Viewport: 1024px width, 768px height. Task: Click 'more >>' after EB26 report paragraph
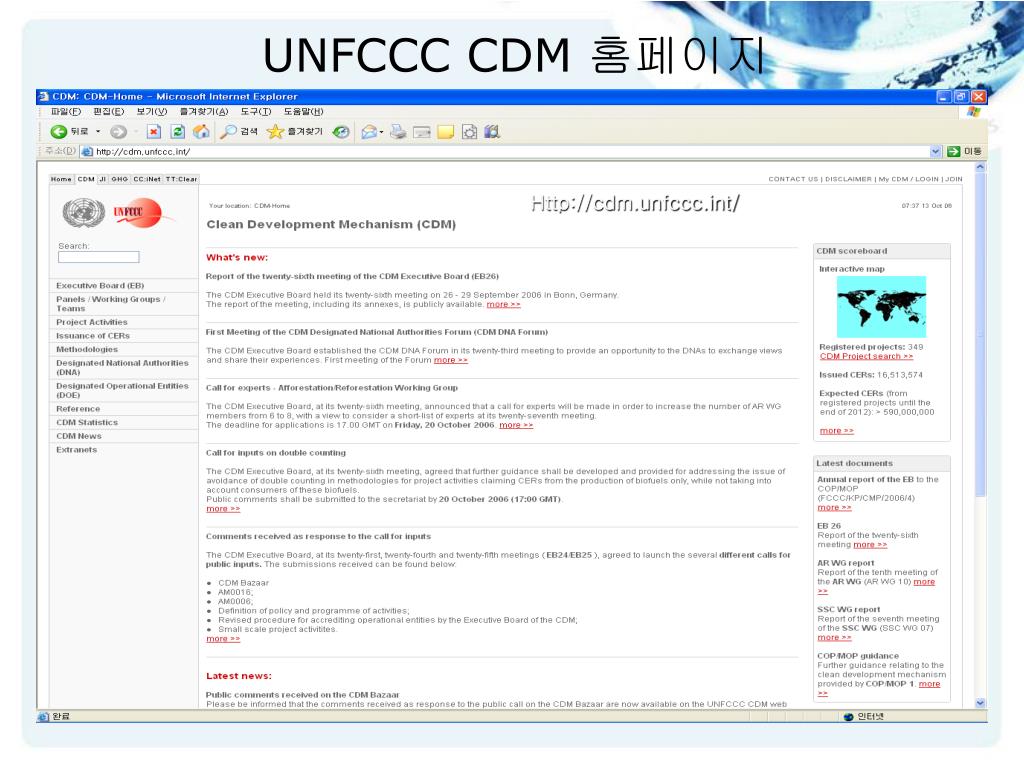tap(504, 304)
